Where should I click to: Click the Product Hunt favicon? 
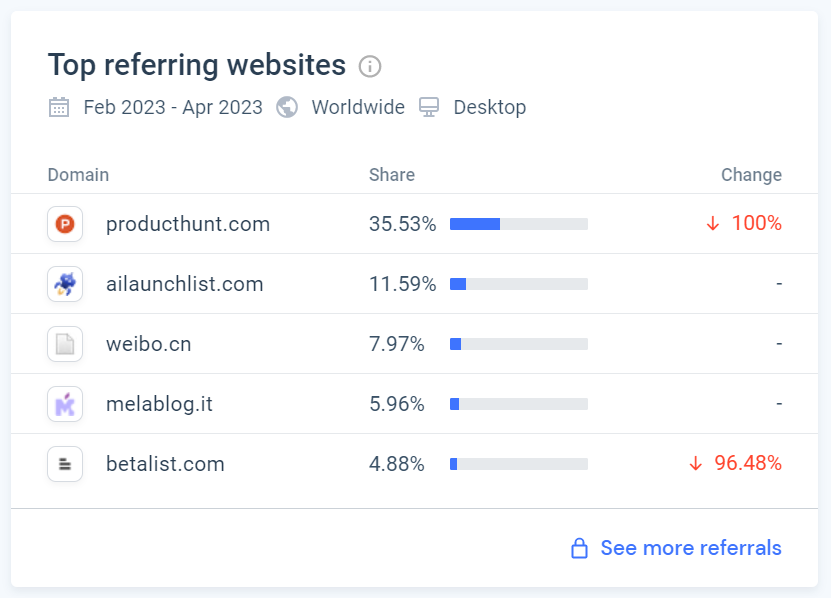pyautogui.click(x=65, y=224)
